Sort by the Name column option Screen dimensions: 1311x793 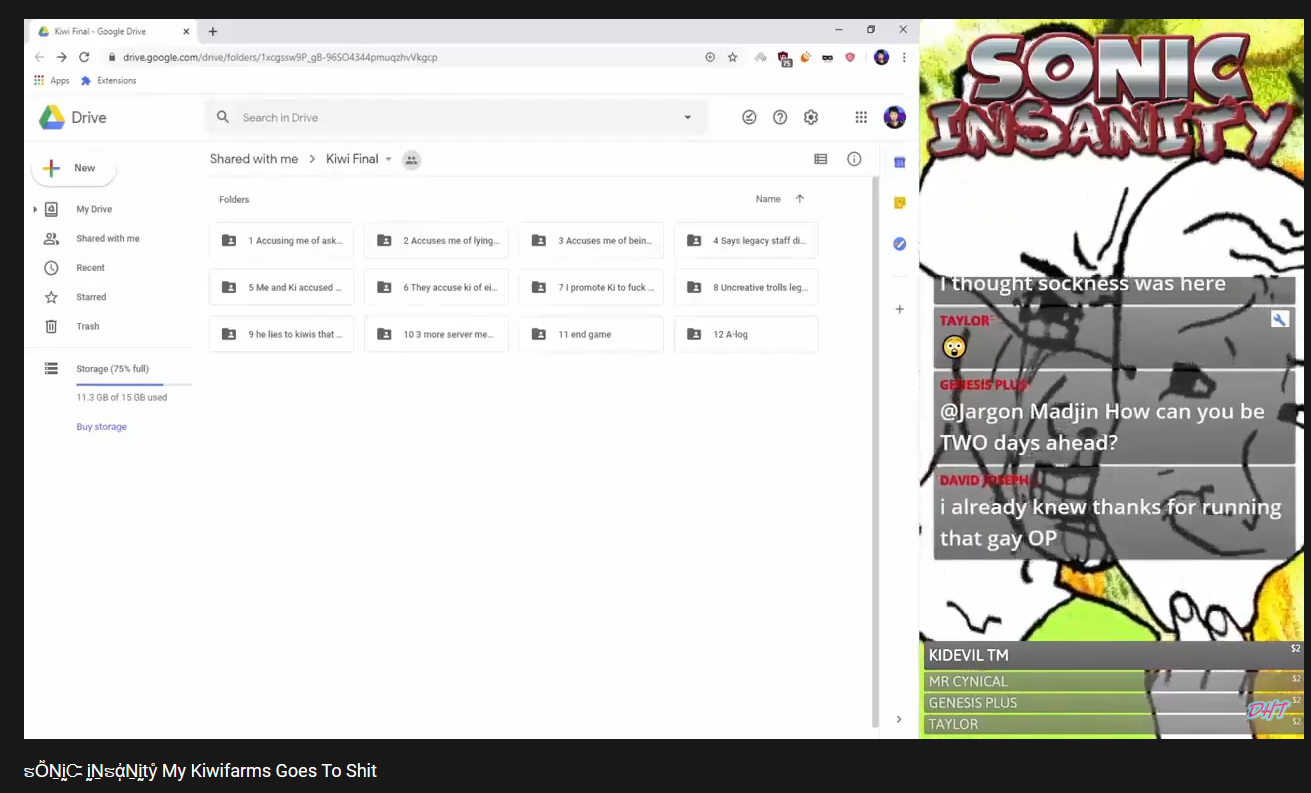768,199
